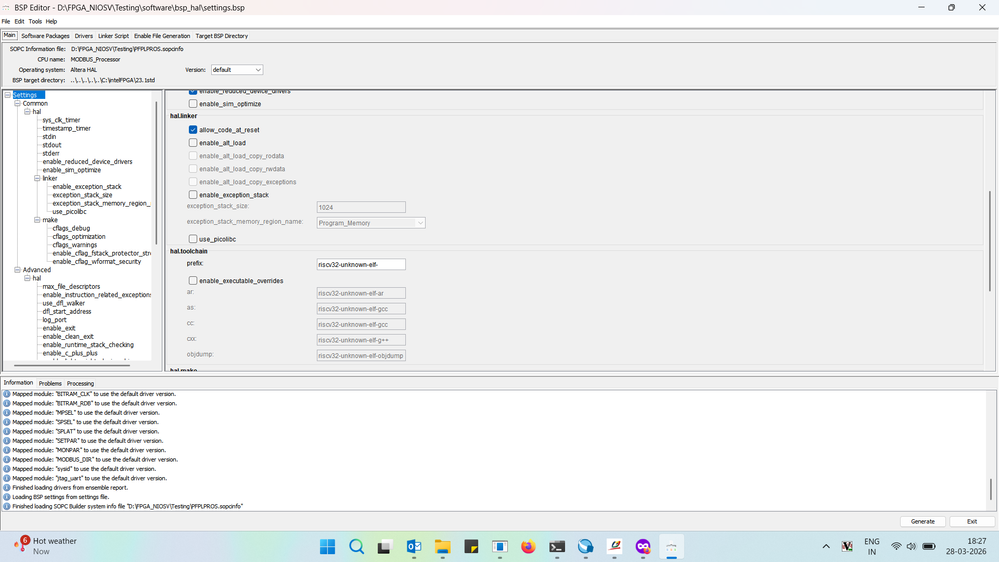The image size is (999, 562).
Task: Select cflags_optimization in the tree
Action: click(x=79, y=236)
